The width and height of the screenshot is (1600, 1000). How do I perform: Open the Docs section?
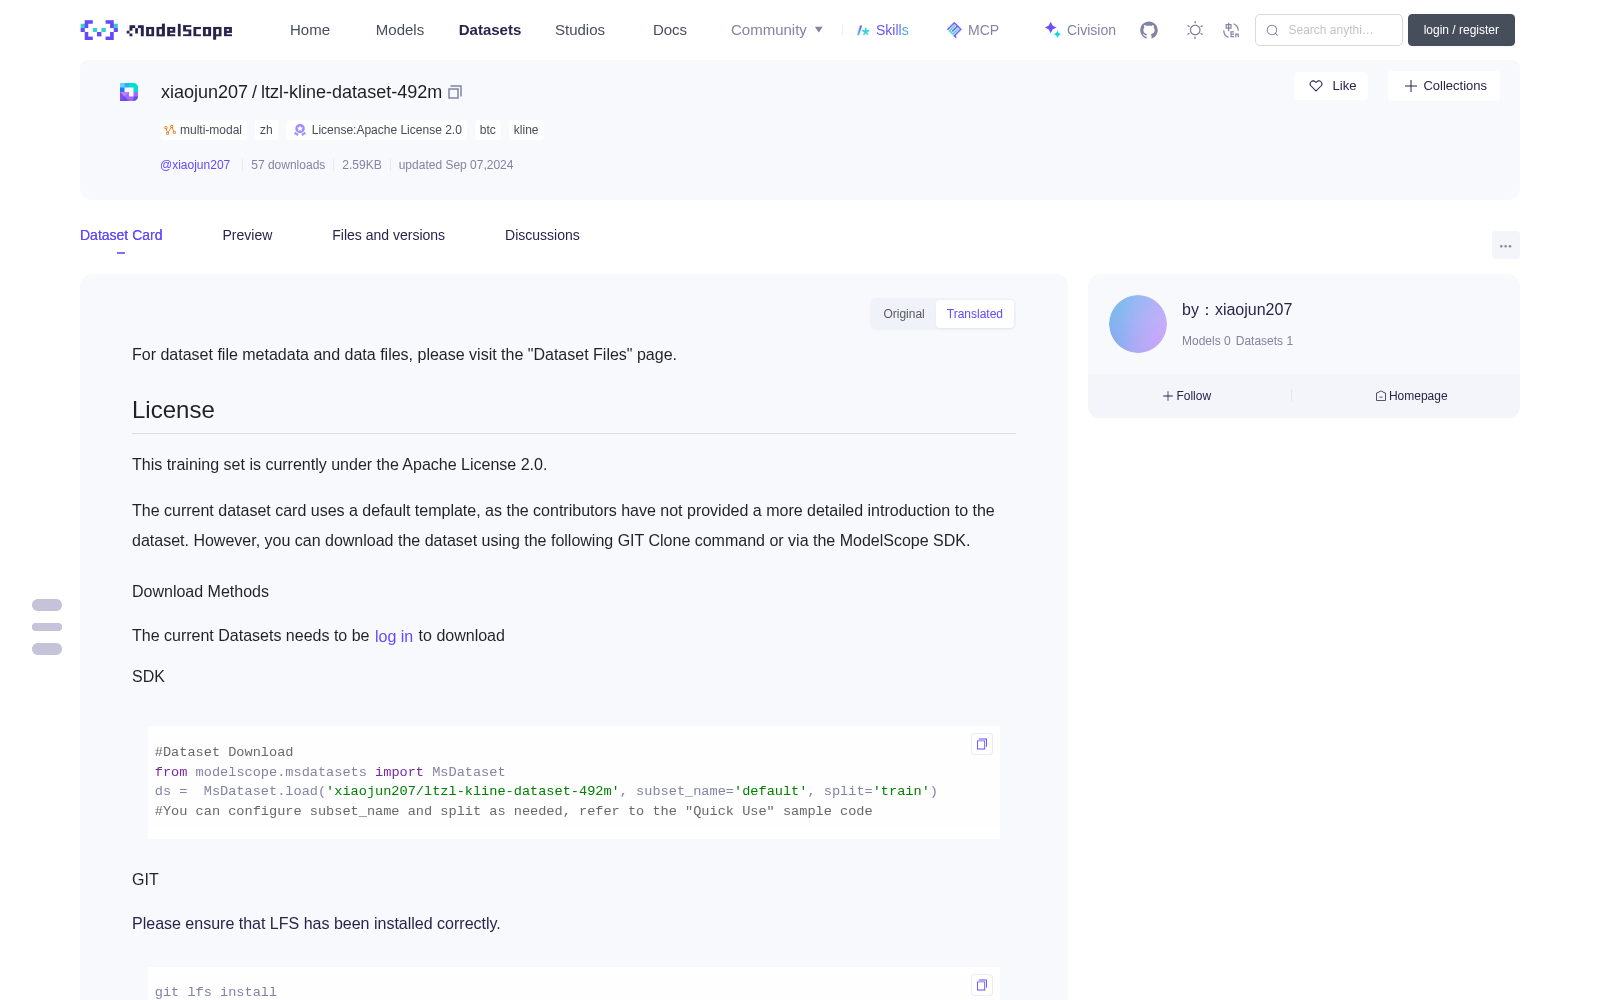click(x=670, y=30)
